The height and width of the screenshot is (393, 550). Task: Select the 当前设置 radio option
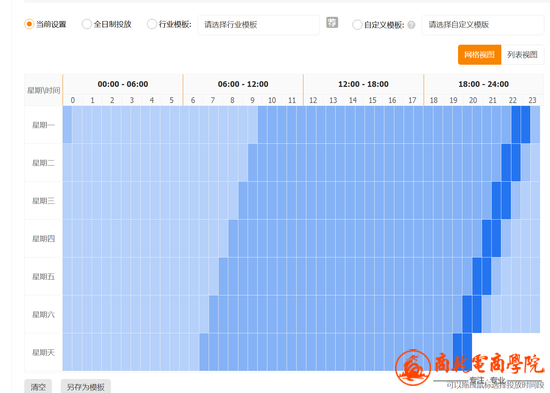pos(29,24)
